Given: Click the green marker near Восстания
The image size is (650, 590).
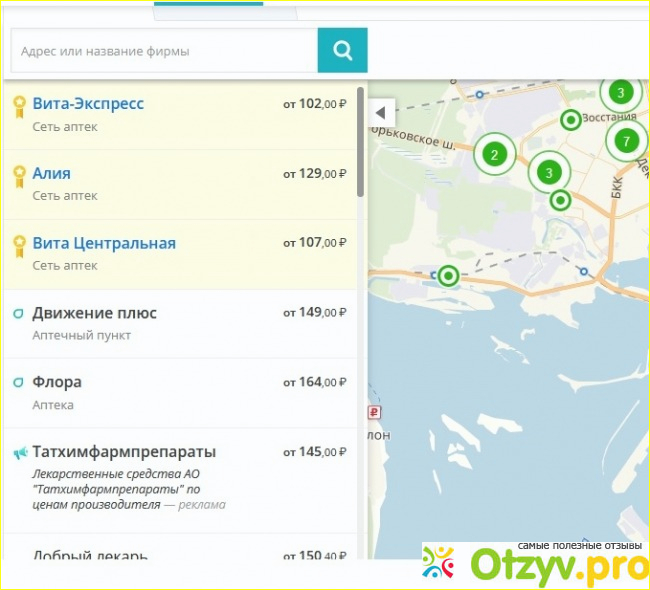Looking at the screenshot, I should (571, 120).
